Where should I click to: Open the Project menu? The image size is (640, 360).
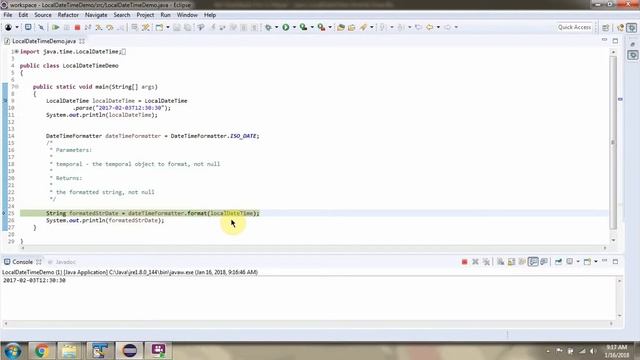[145, 15]
